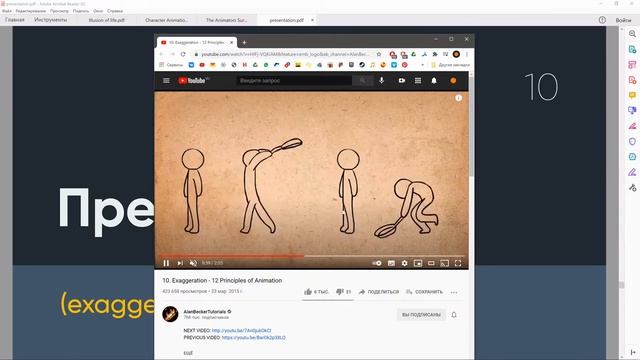Click the video info card icon
This screenshot has width=640, height=360.
pyautogui.click(x=458, y=98)
